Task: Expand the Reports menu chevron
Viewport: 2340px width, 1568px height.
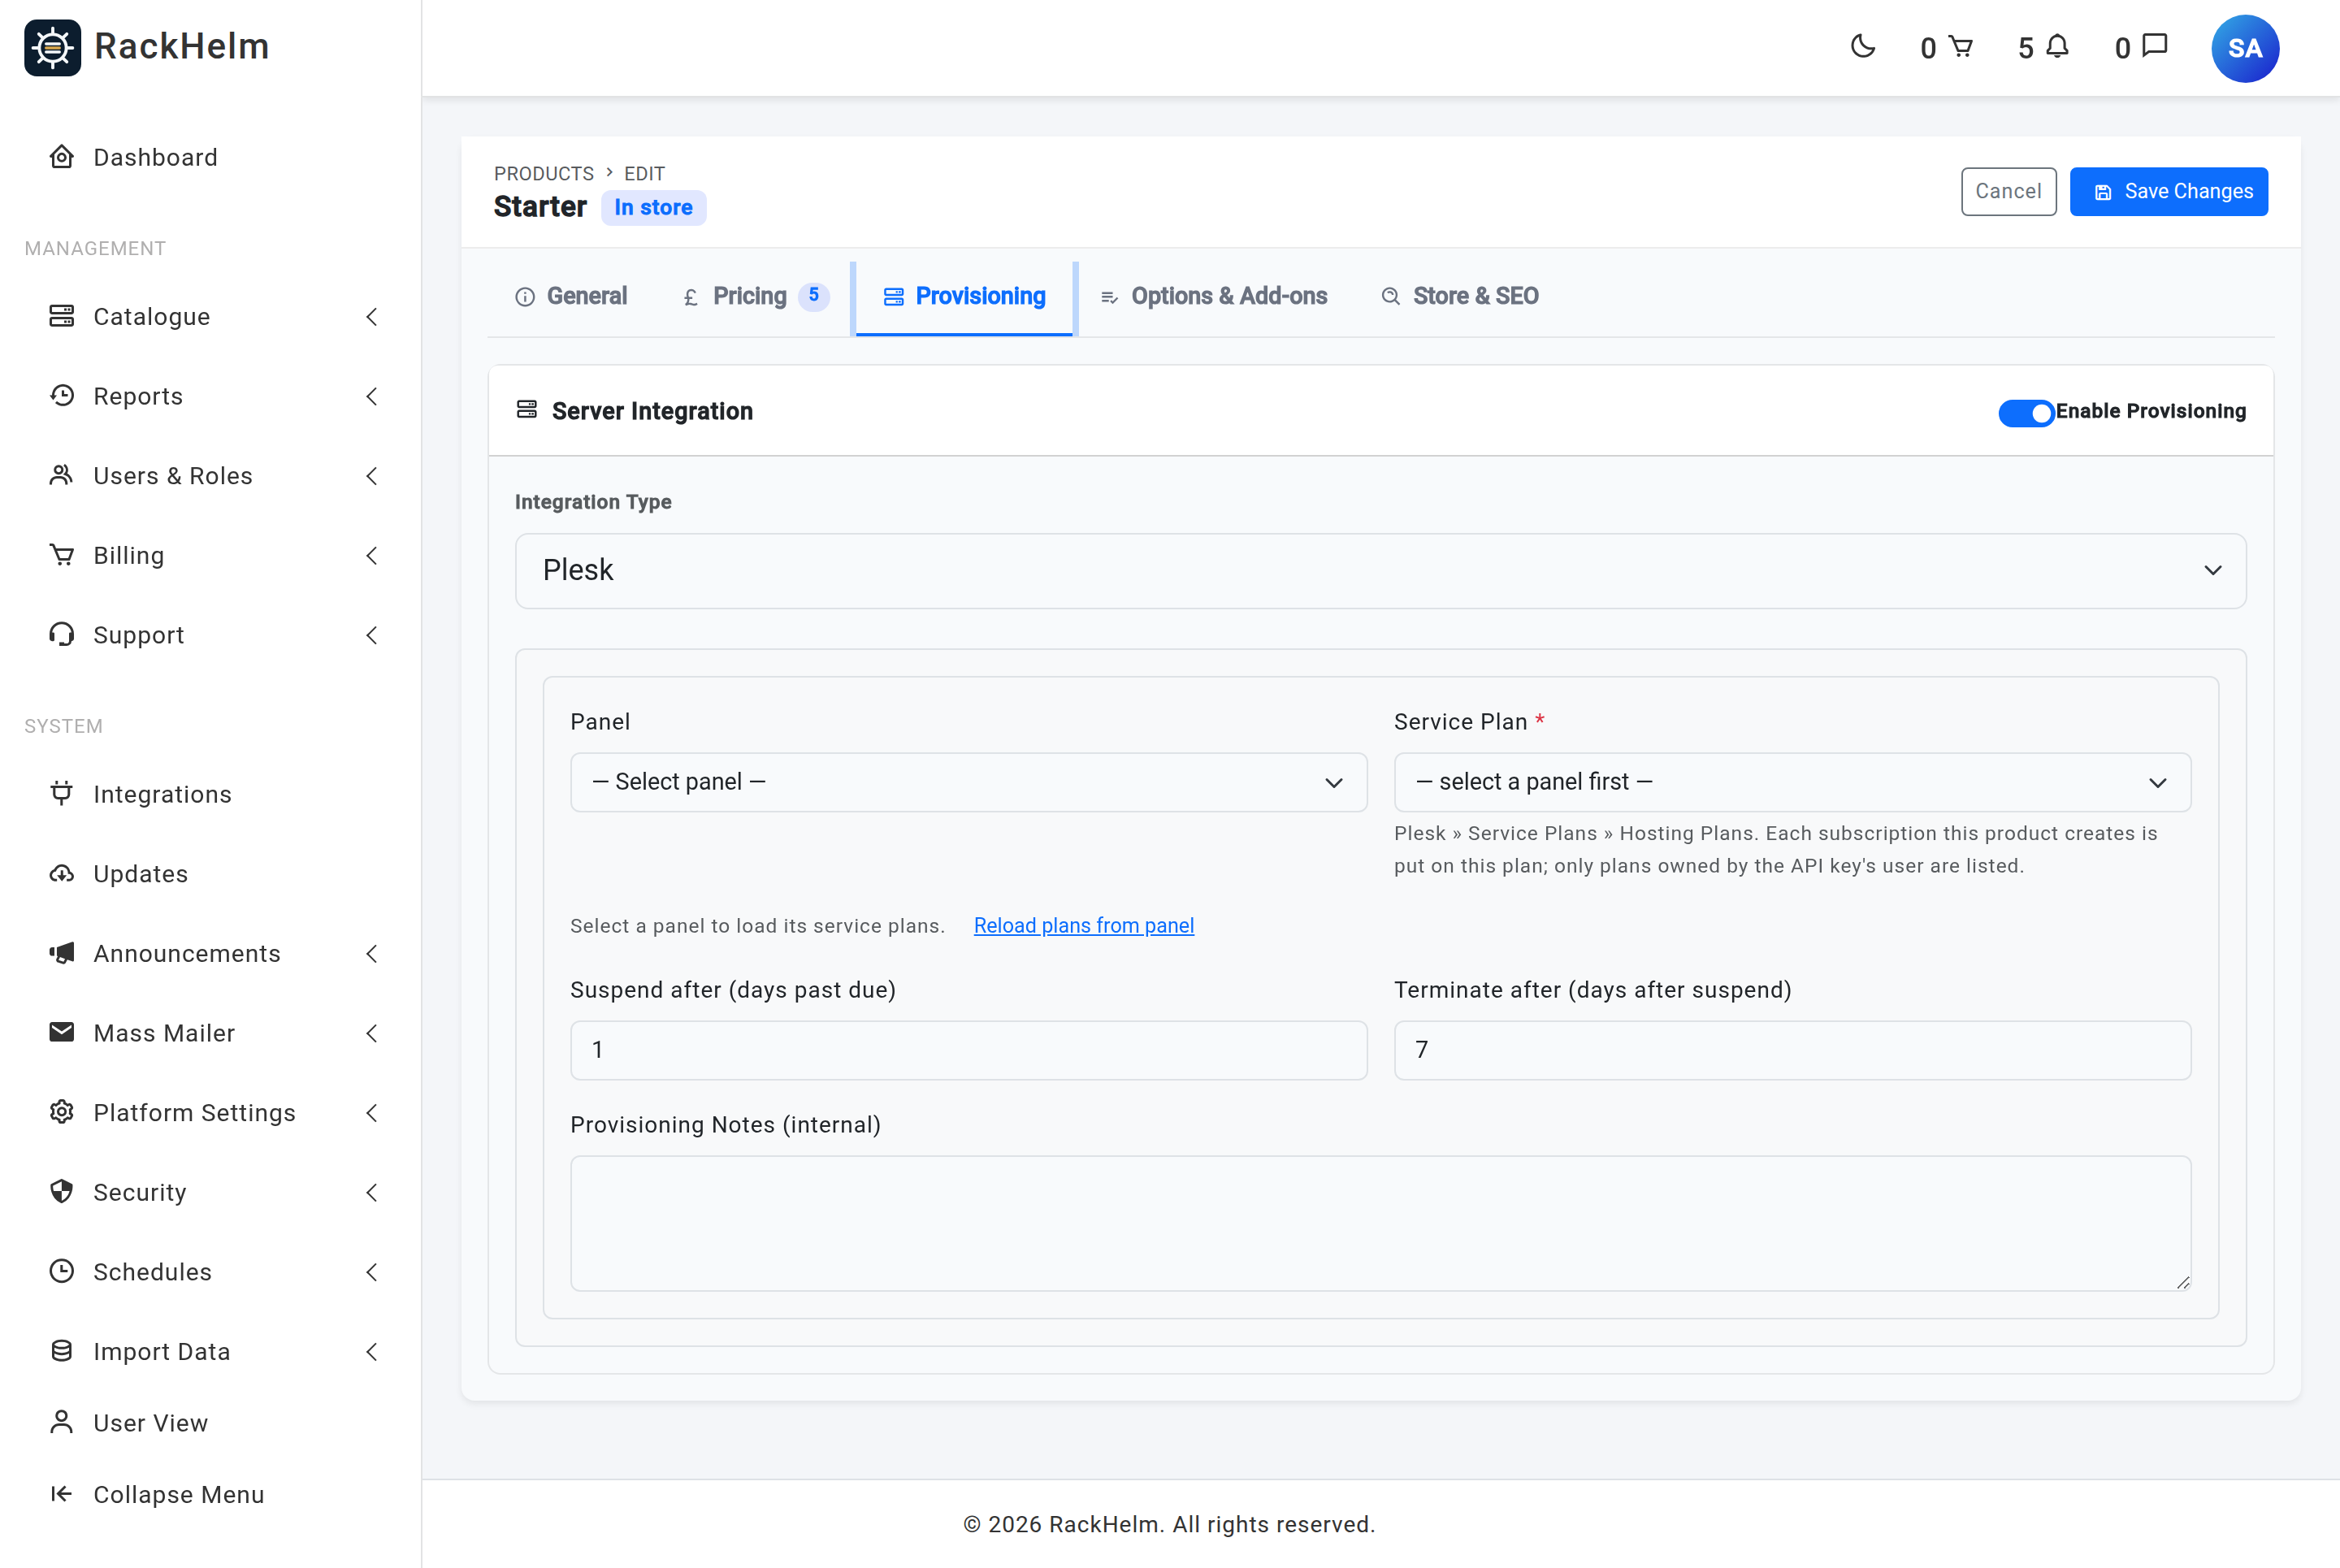Action: coord(372,397)
